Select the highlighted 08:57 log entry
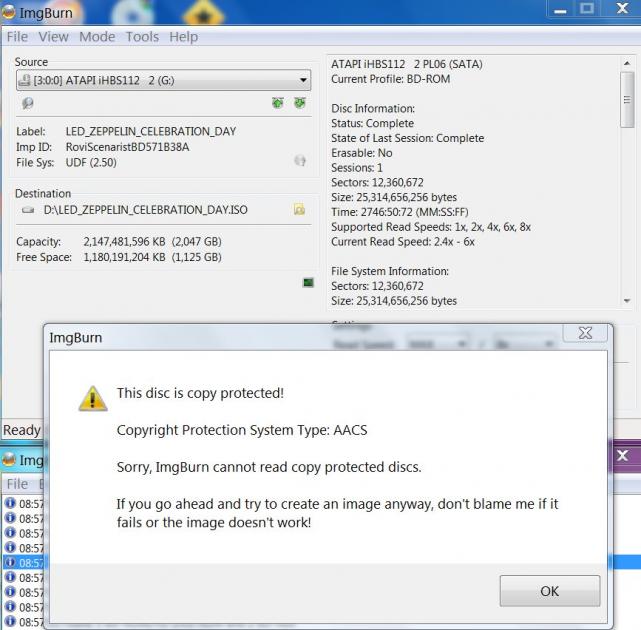Viewport: 641px width, 630px height. (25, 563)
